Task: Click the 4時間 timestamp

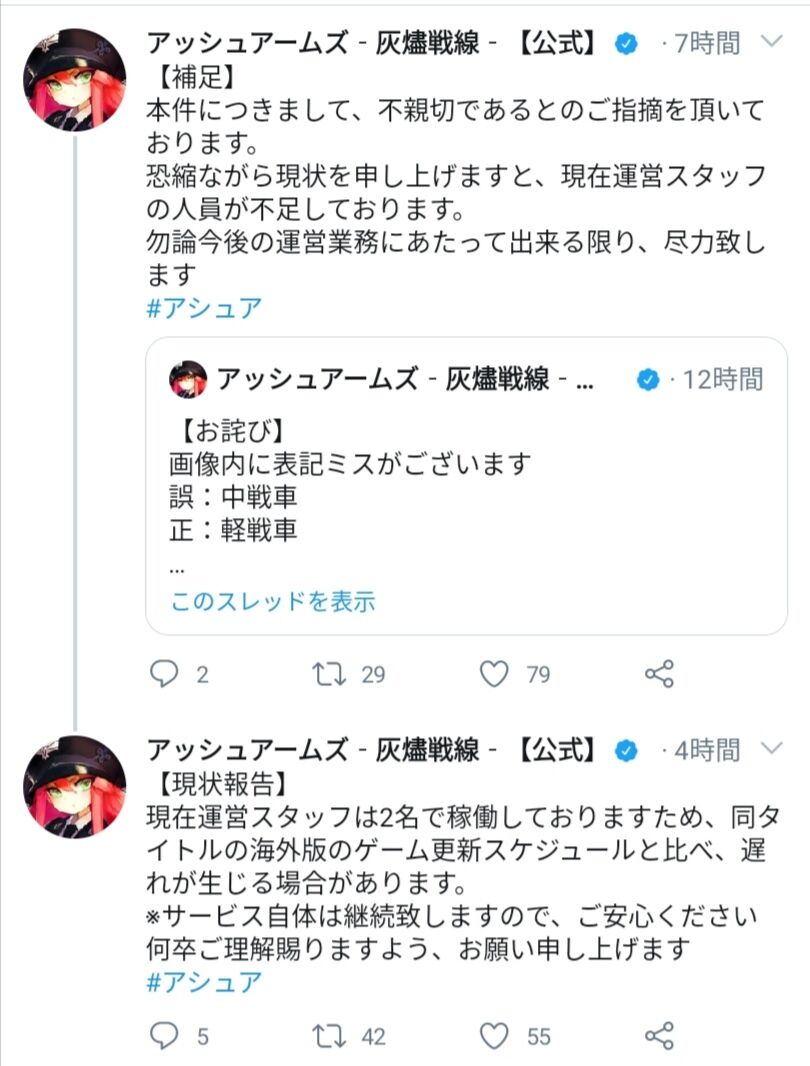Action: click(x=707, y=751)
